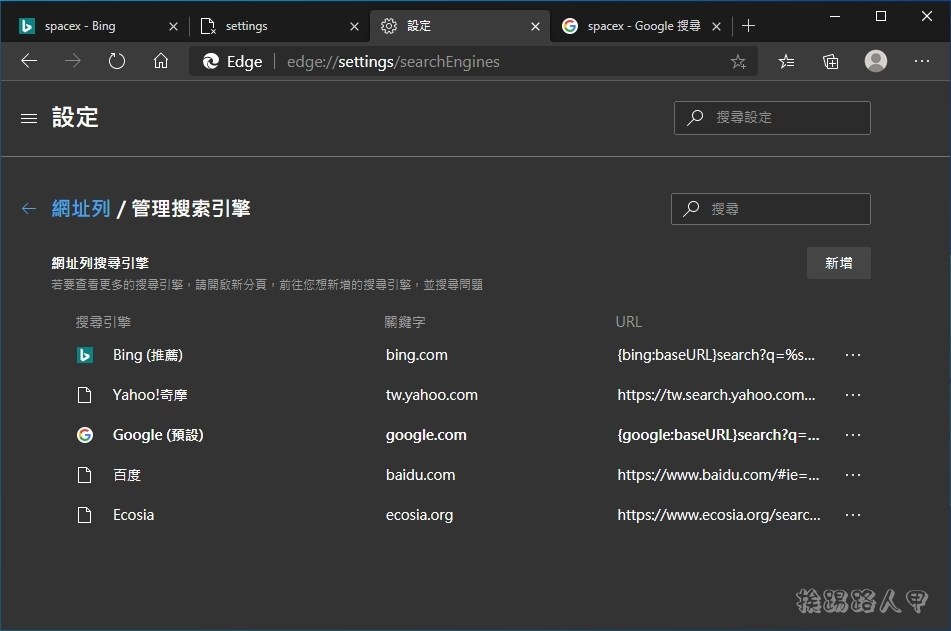Close the 設定 tab
Screen dimensions: 951x631
pos(536,26)
